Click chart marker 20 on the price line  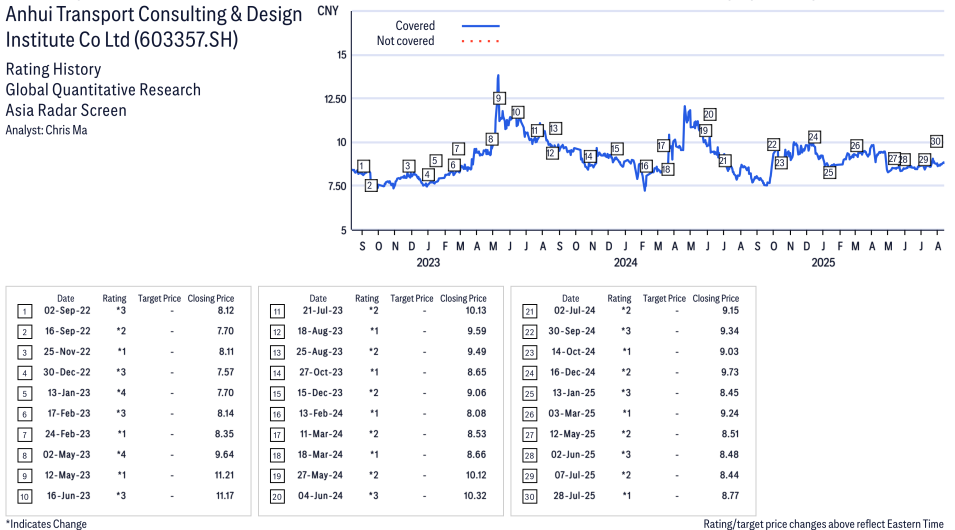tap(709, 115)
